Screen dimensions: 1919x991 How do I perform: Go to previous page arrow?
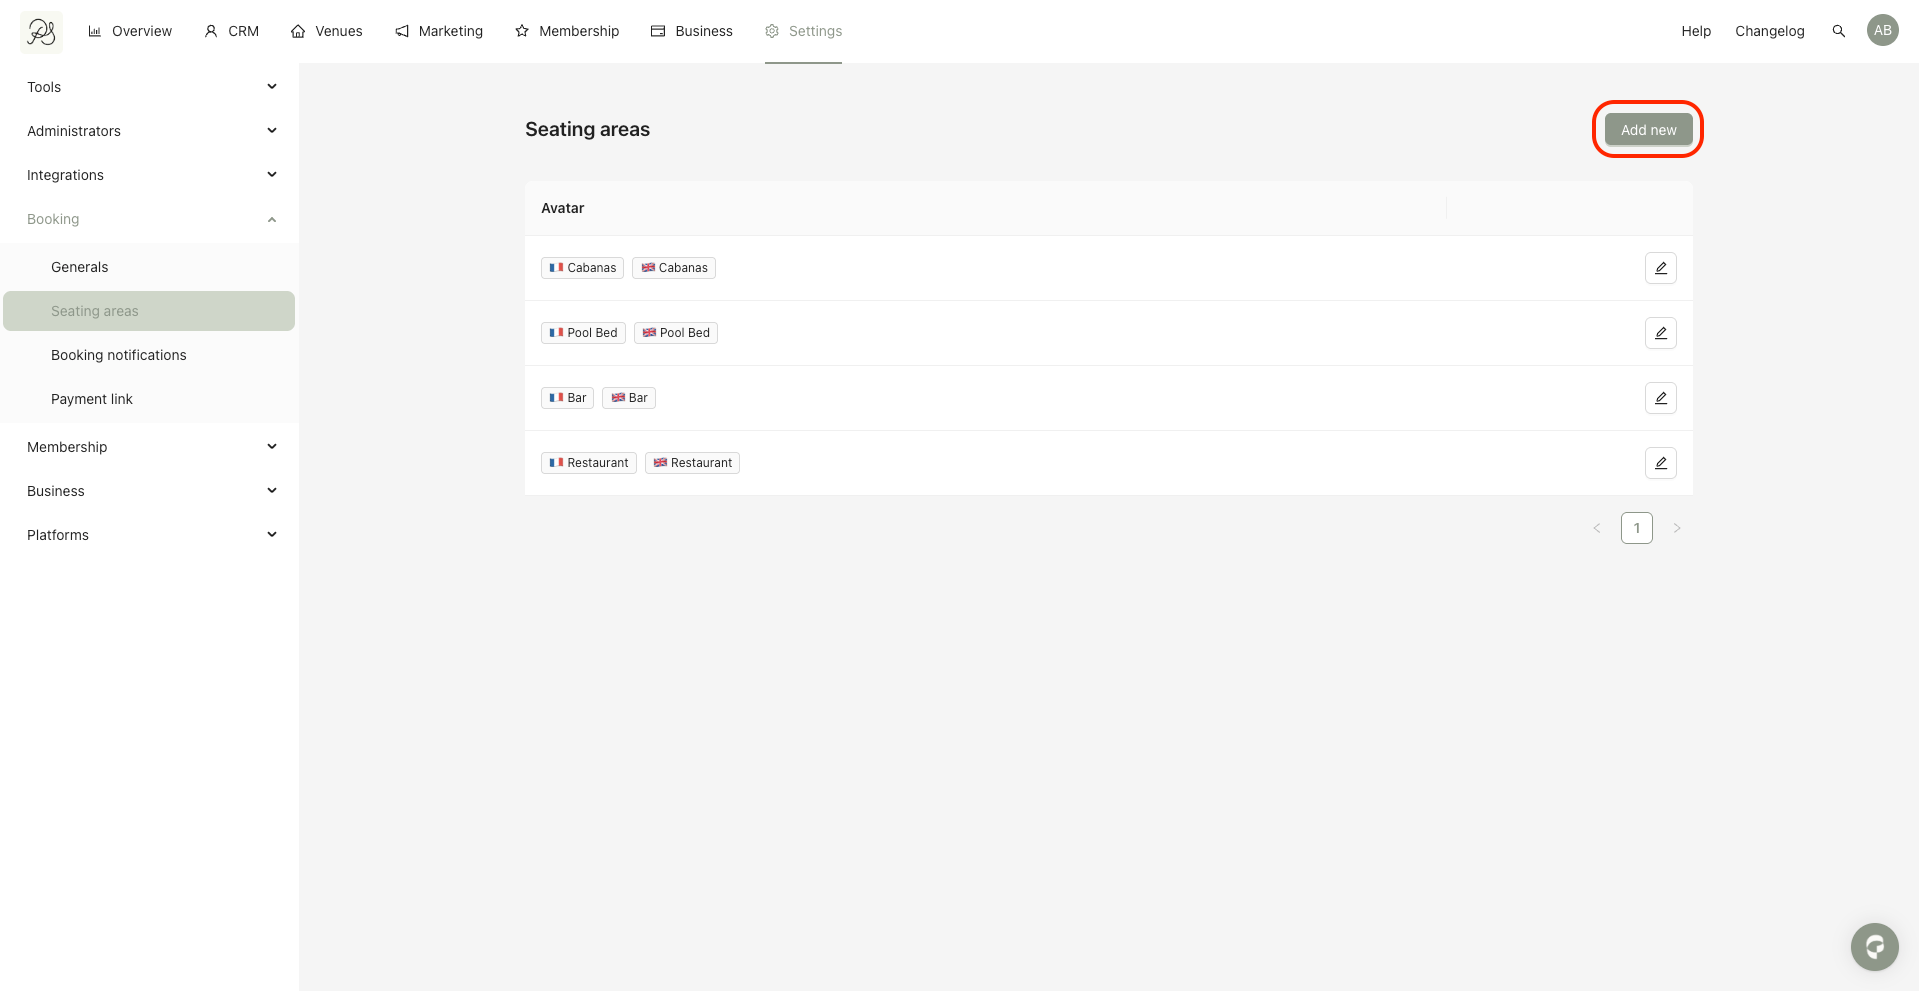(1597, 528)
